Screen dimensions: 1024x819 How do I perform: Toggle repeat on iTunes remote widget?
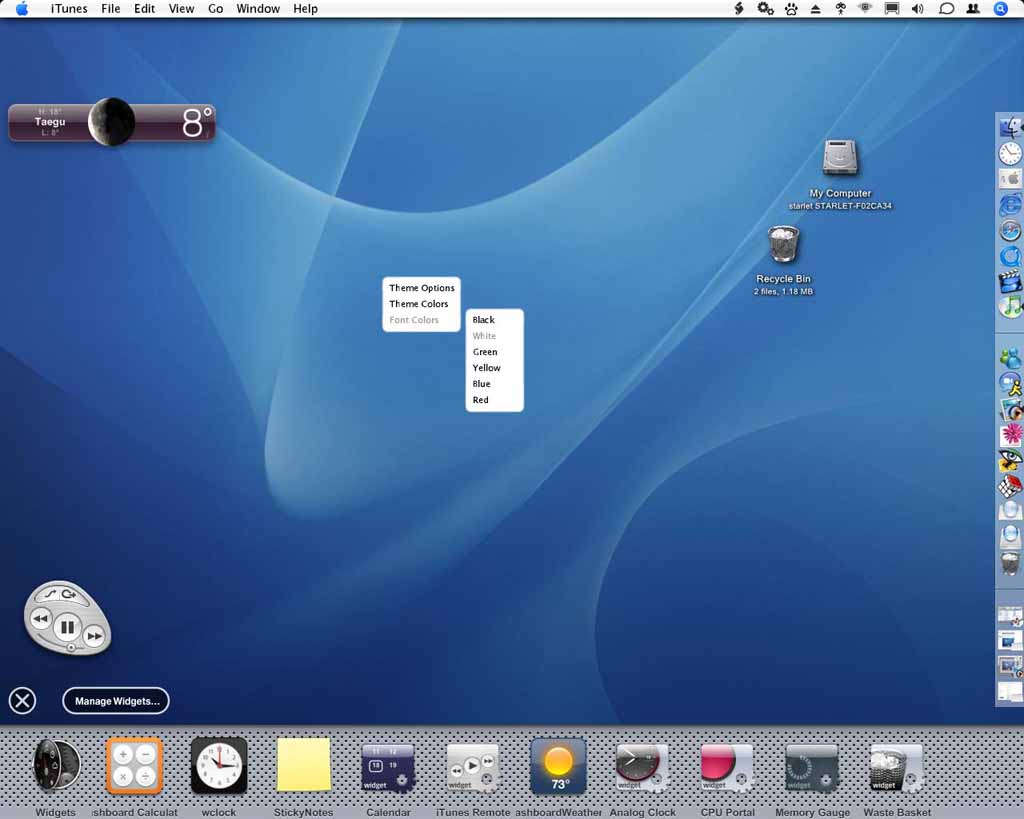point(69,595)
